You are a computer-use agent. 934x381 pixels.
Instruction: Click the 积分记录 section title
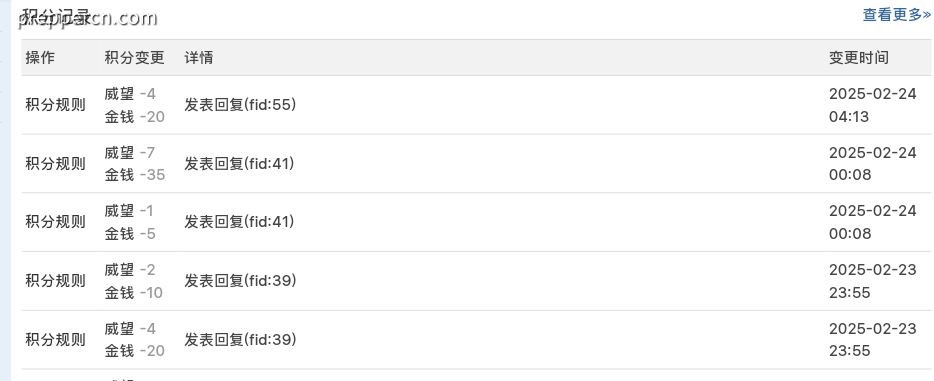pos(55,16)
